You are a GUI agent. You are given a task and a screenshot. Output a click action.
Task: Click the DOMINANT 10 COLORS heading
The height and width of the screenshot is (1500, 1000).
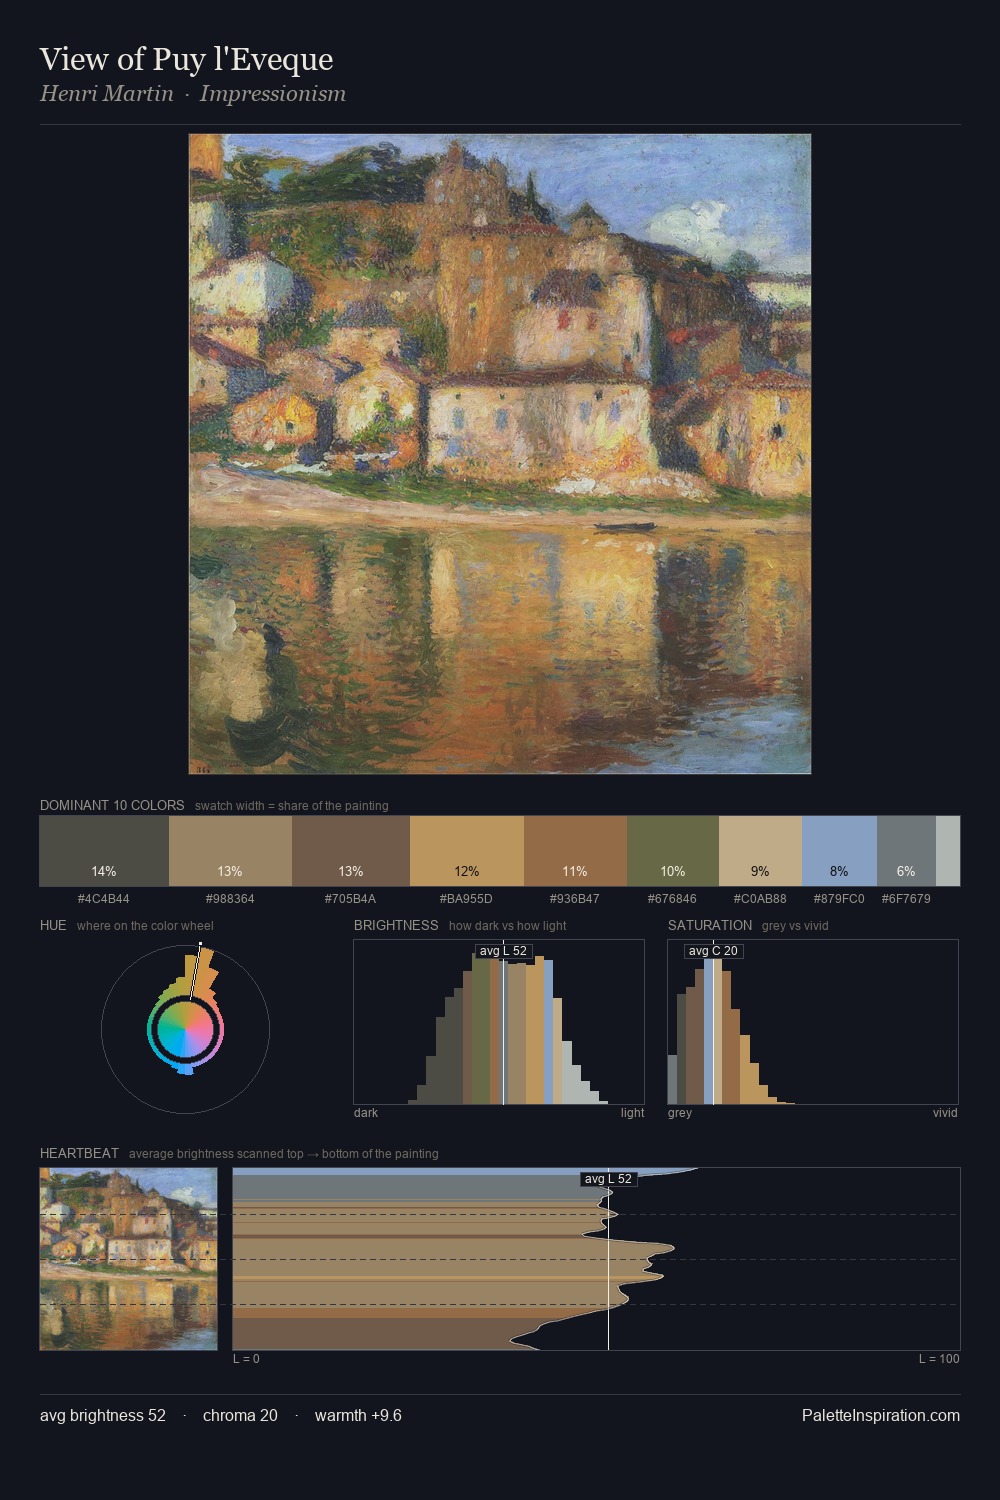[x=112, y=805]
